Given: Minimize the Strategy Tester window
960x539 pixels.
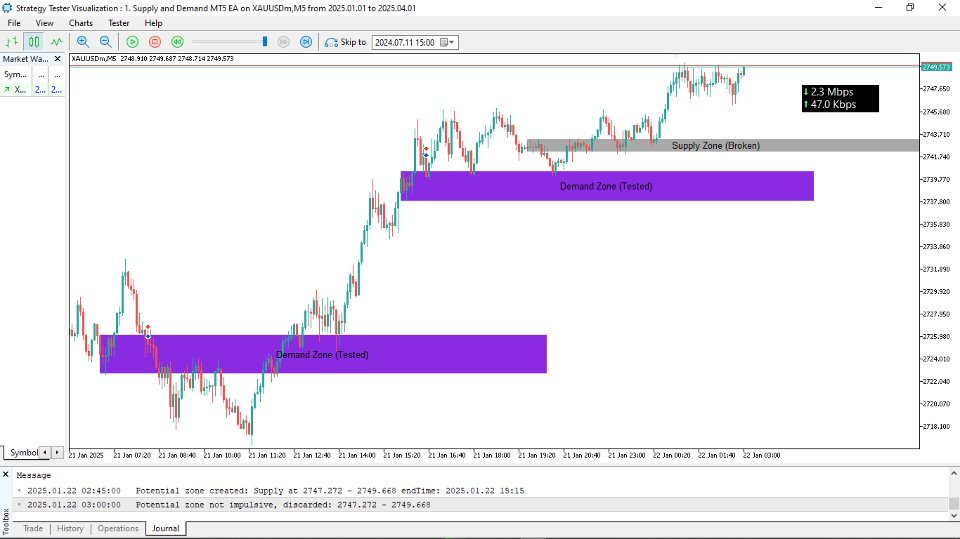Looking at the screenshot, I should [x=879, y=7].
